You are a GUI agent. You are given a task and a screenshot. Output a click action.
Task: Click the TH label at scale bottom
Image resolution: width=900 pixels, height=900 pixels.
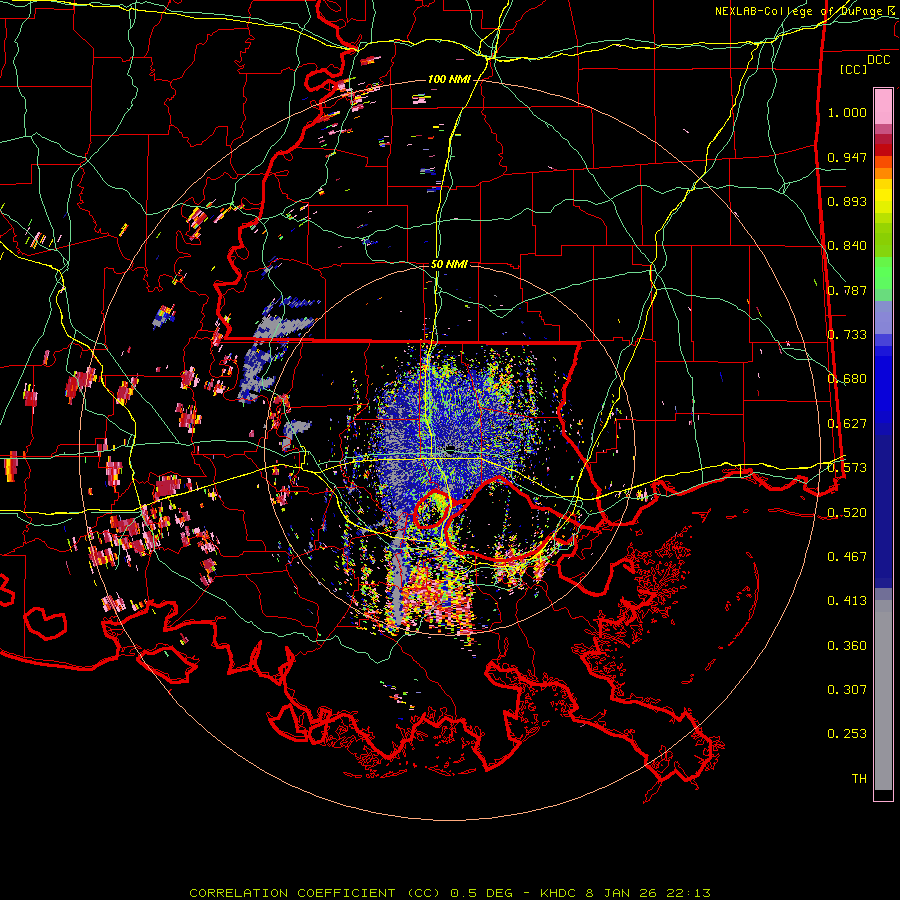(859, 779)
